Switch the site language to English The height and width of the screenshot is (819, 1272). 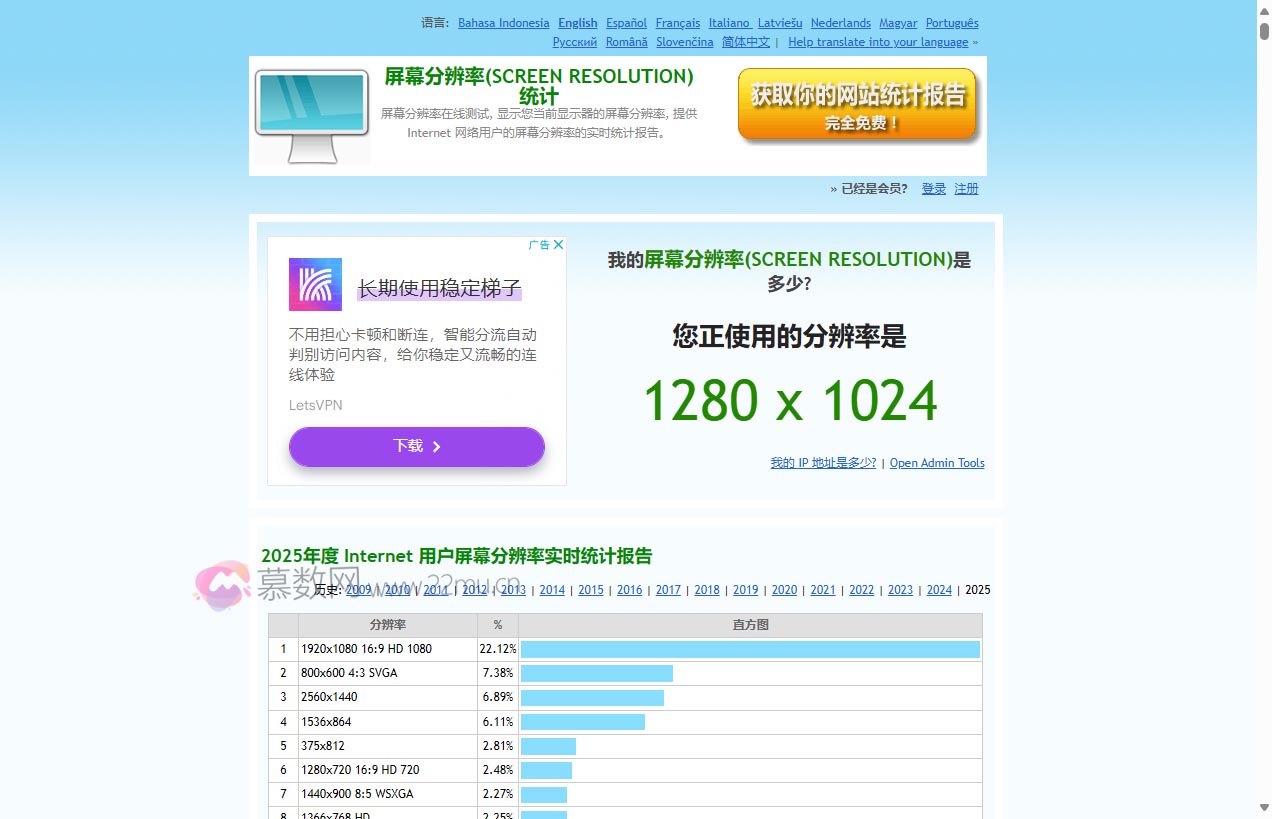(577, 22)
